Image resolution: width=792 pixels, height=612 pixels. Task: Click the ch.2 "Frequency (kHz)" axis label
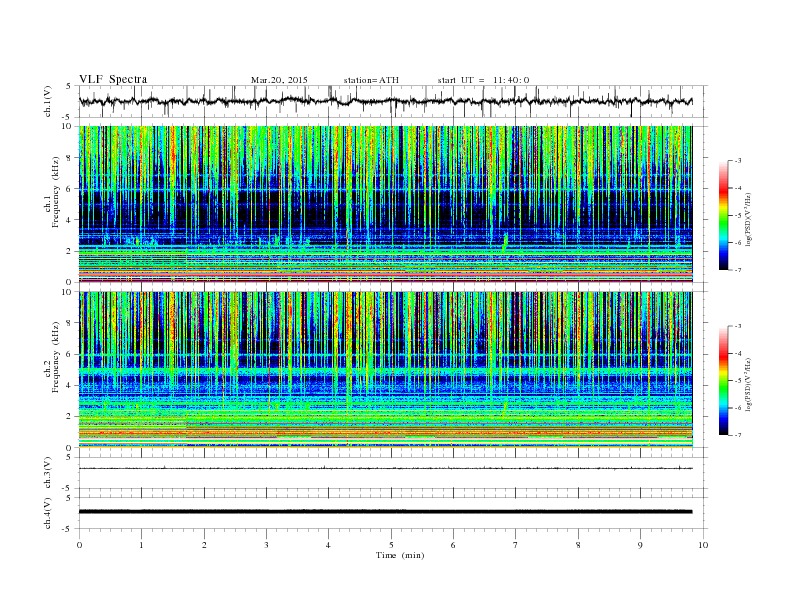56,358
